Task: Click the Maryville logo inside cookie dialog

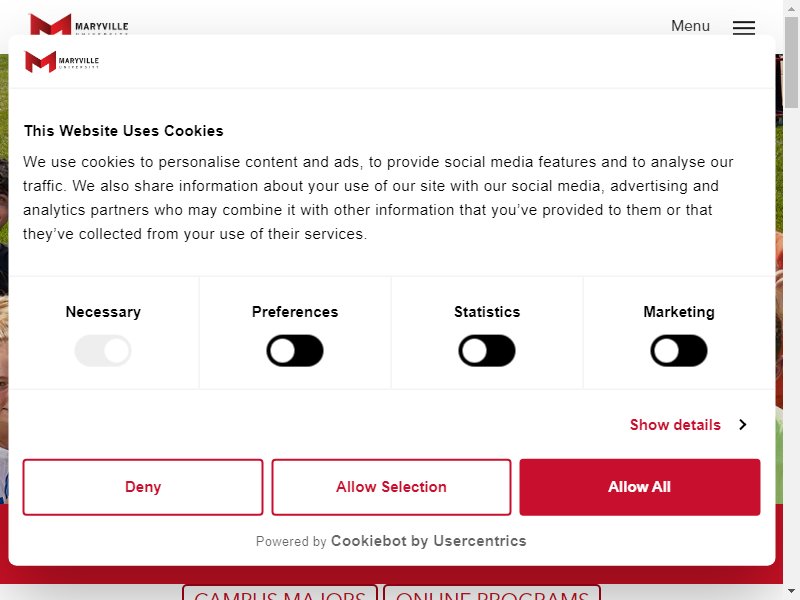Action: pos(62,62)
